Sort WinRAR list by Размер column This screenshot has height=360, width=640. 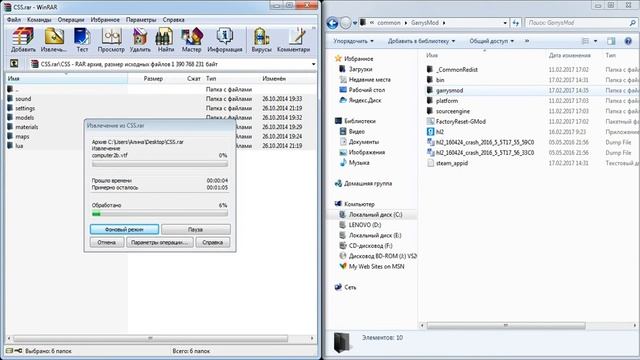[x=153, y=78]
